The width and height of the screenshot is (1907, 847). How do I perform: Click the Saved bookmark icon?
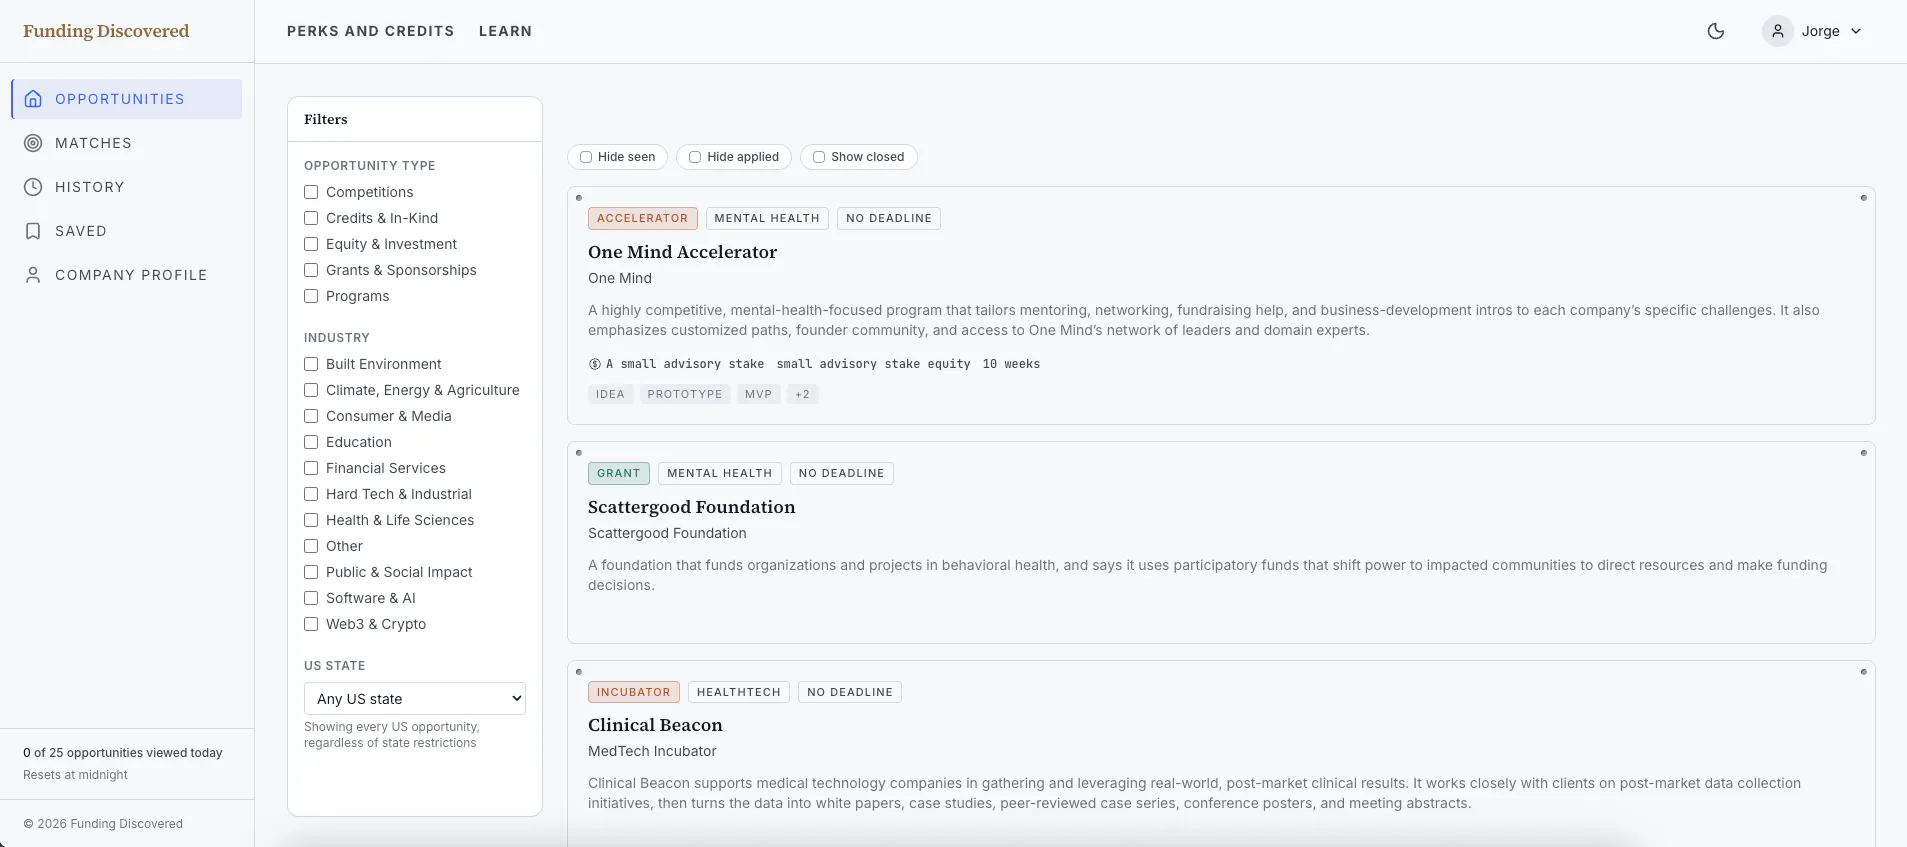[x=33, y=231]
